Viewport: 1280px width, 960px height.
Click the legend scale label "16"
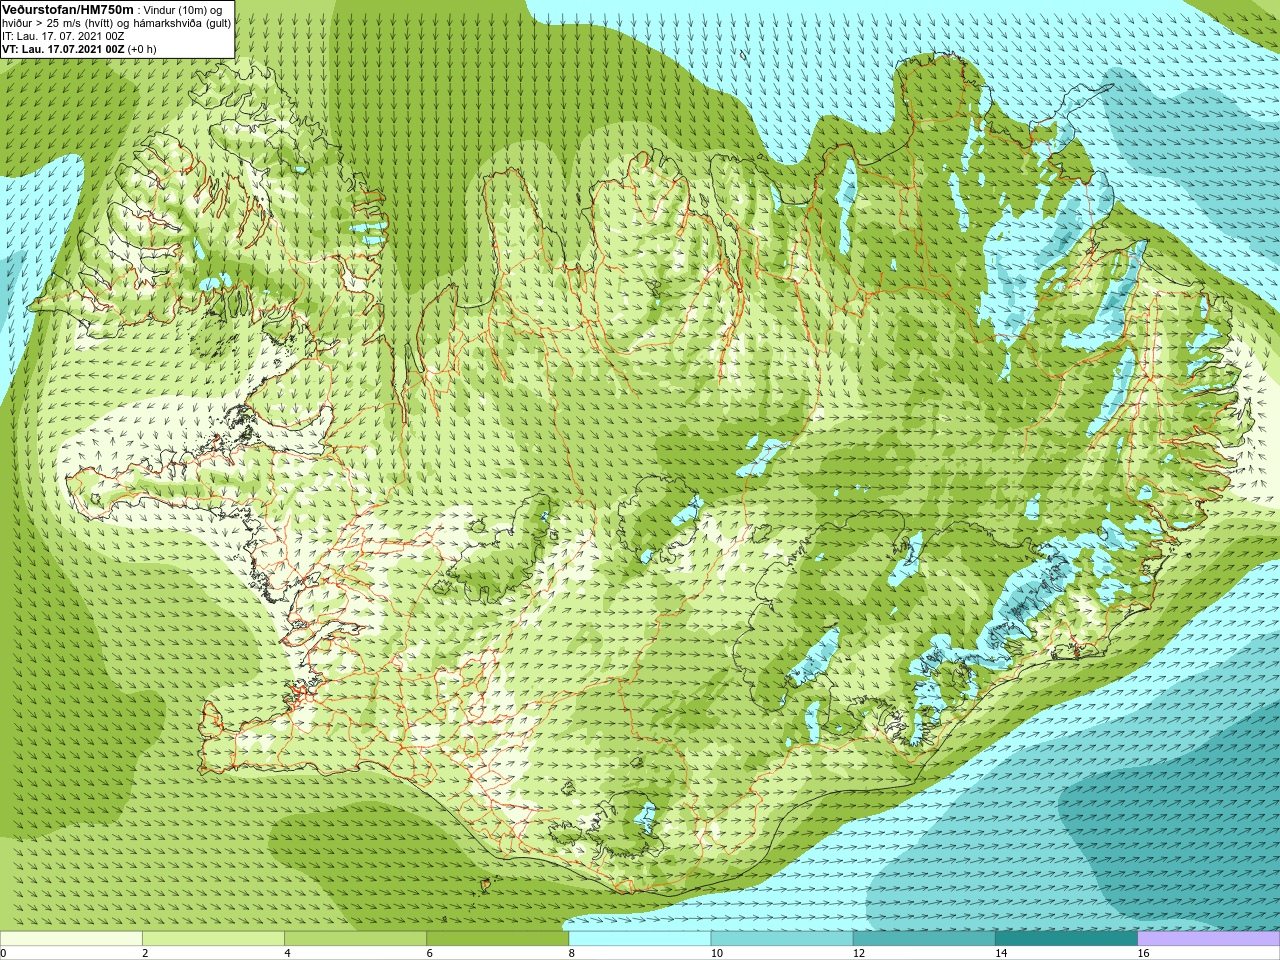coord(1143,953)
